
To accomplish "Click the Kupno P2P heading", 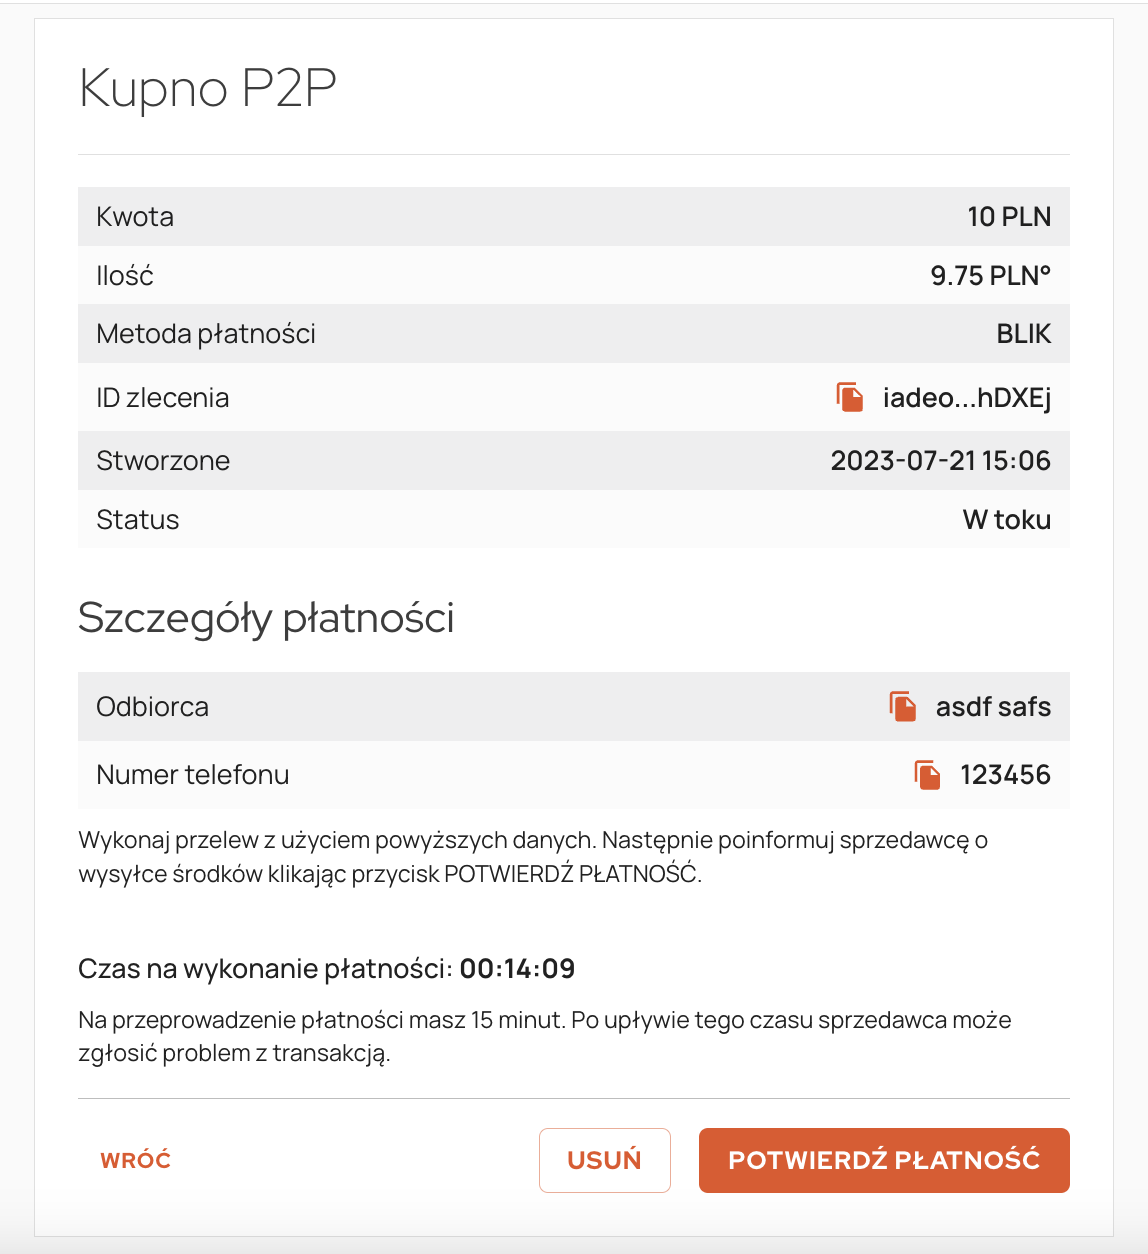I will 208,88.
